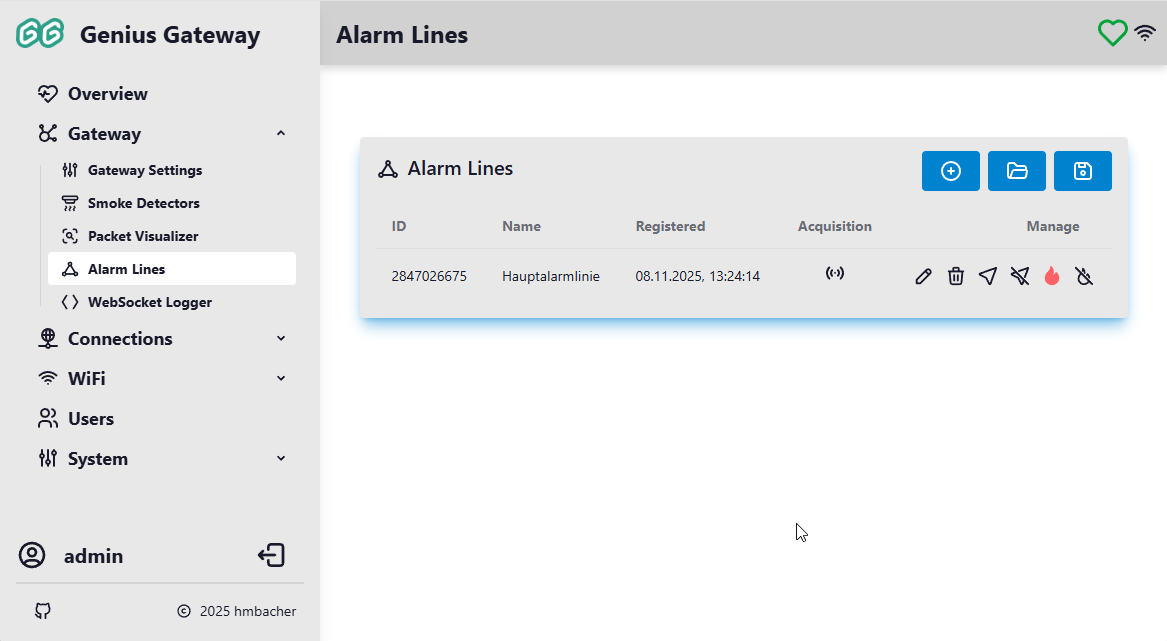Trigger fire alarm with red flame icon
Image resolution: width=1167 pixels, height=641 pixels.
1052,276
